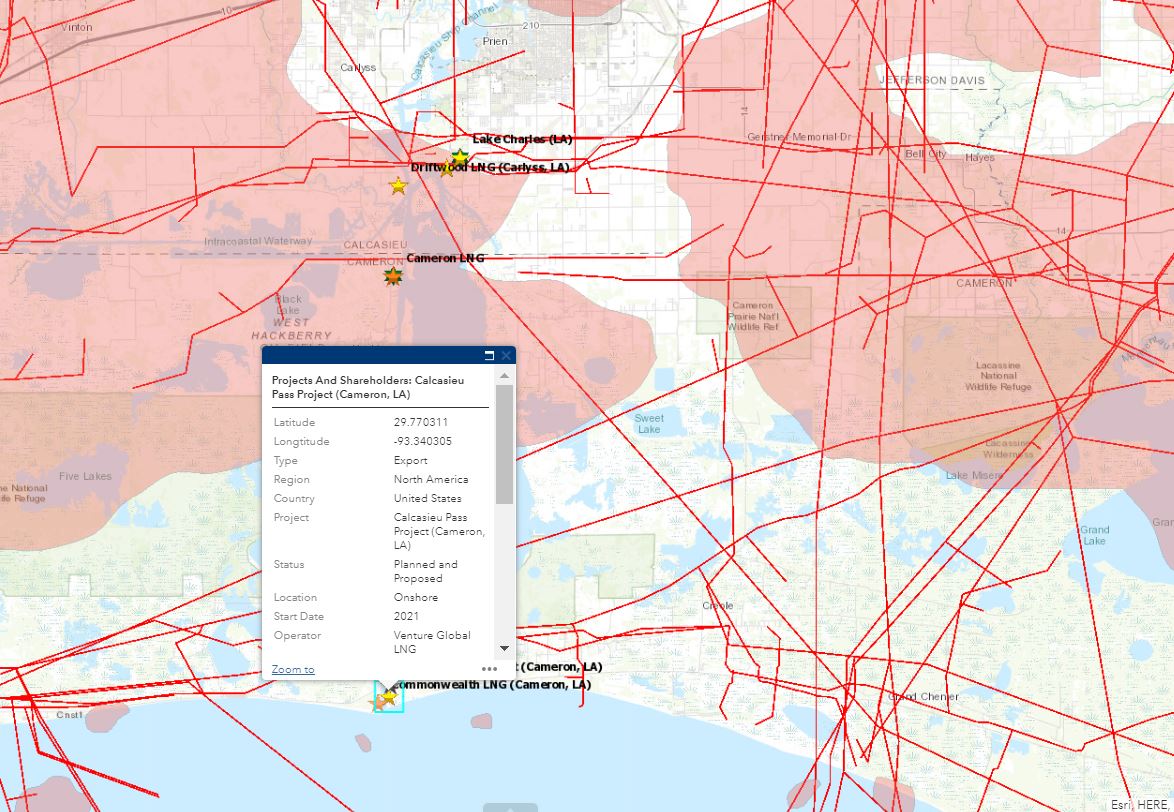This screenshot has width=1174, height=812.
Task: Maximize the project info popup
Action: [x=490, y=355]
